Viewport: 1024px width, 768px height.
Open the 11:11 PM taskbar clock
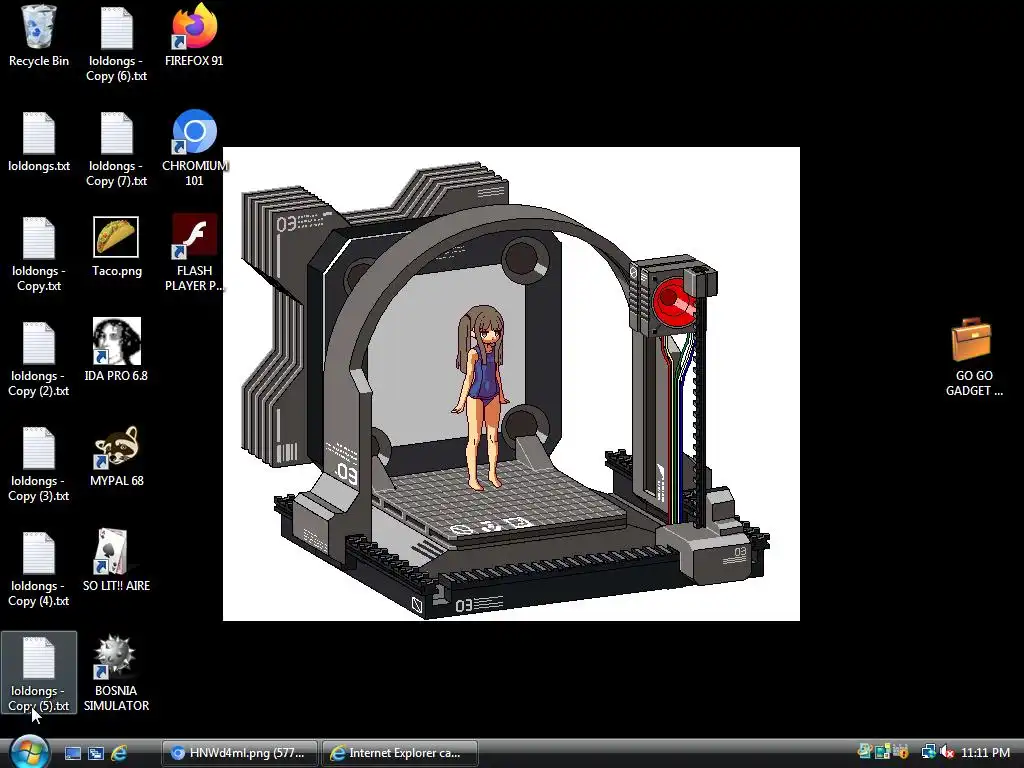click(x=985, y=753)
